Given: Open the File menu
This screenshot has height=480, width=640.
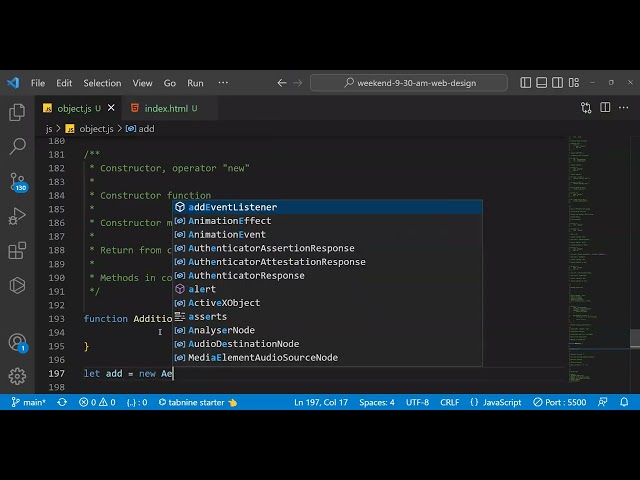Looking at the screenshot, I should 38,83.
